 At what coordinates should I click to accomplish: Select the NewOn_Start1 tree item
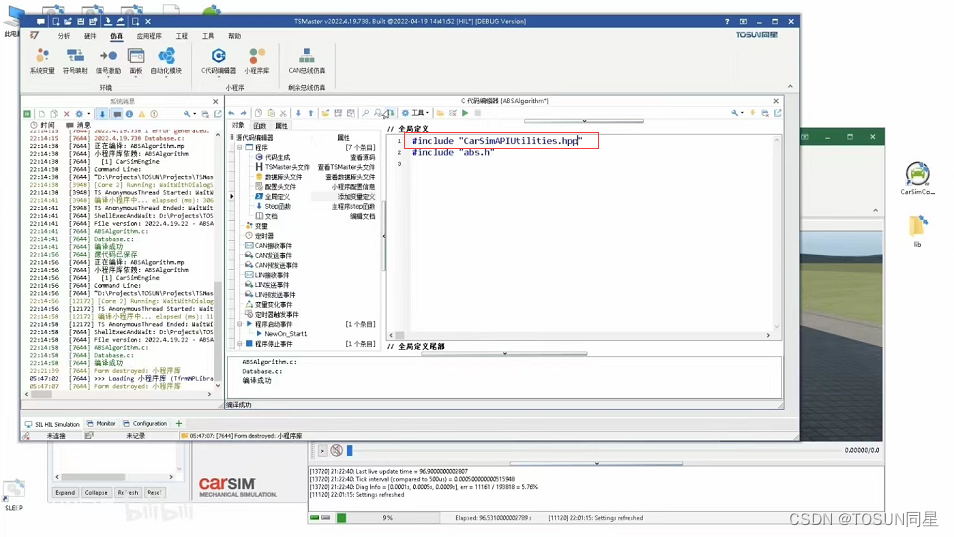(x=285, y=334)
